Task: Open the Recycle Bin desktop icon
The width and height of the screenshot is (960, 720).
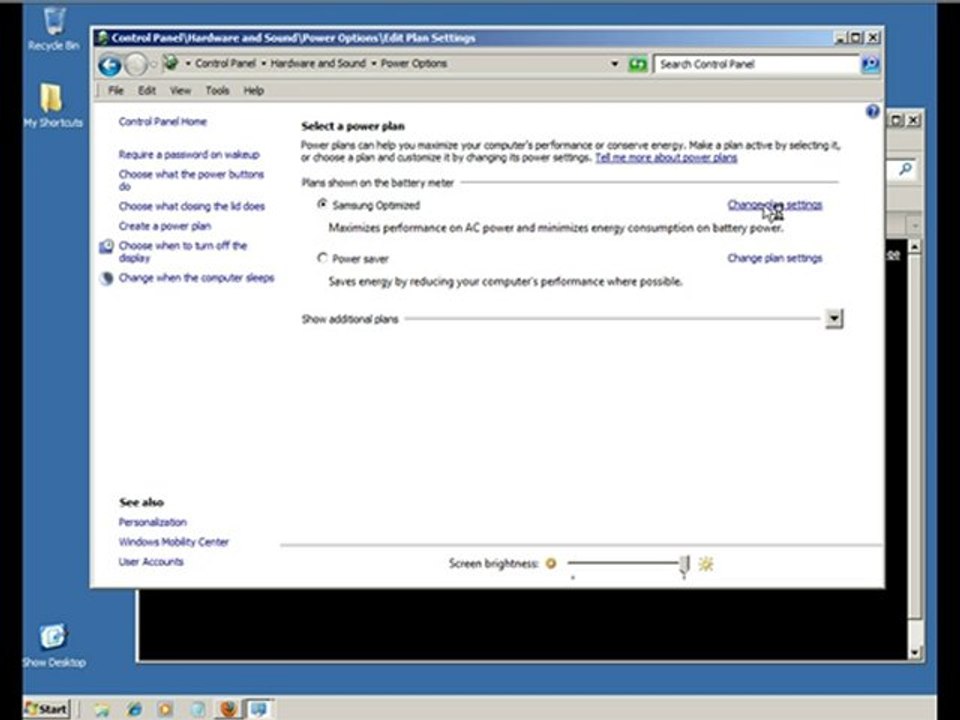Action: point(53,28)
